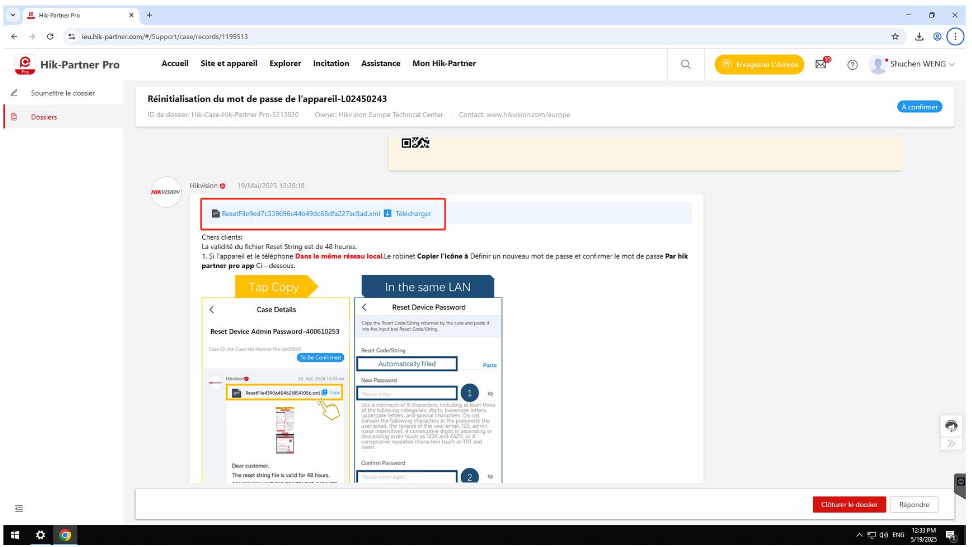
Task: Expand the side panel double-chevron icon
Action: (x=951, y=443)
